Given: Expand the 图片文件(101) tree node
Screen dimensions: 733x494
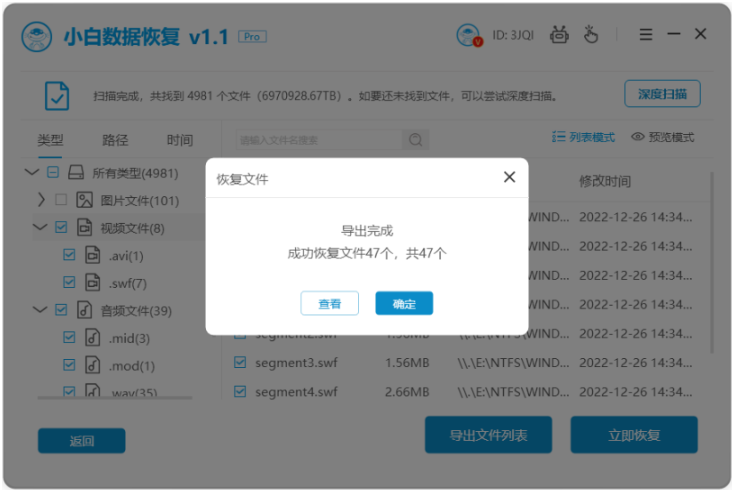Looking at the screenshot, I should [41, 200].
